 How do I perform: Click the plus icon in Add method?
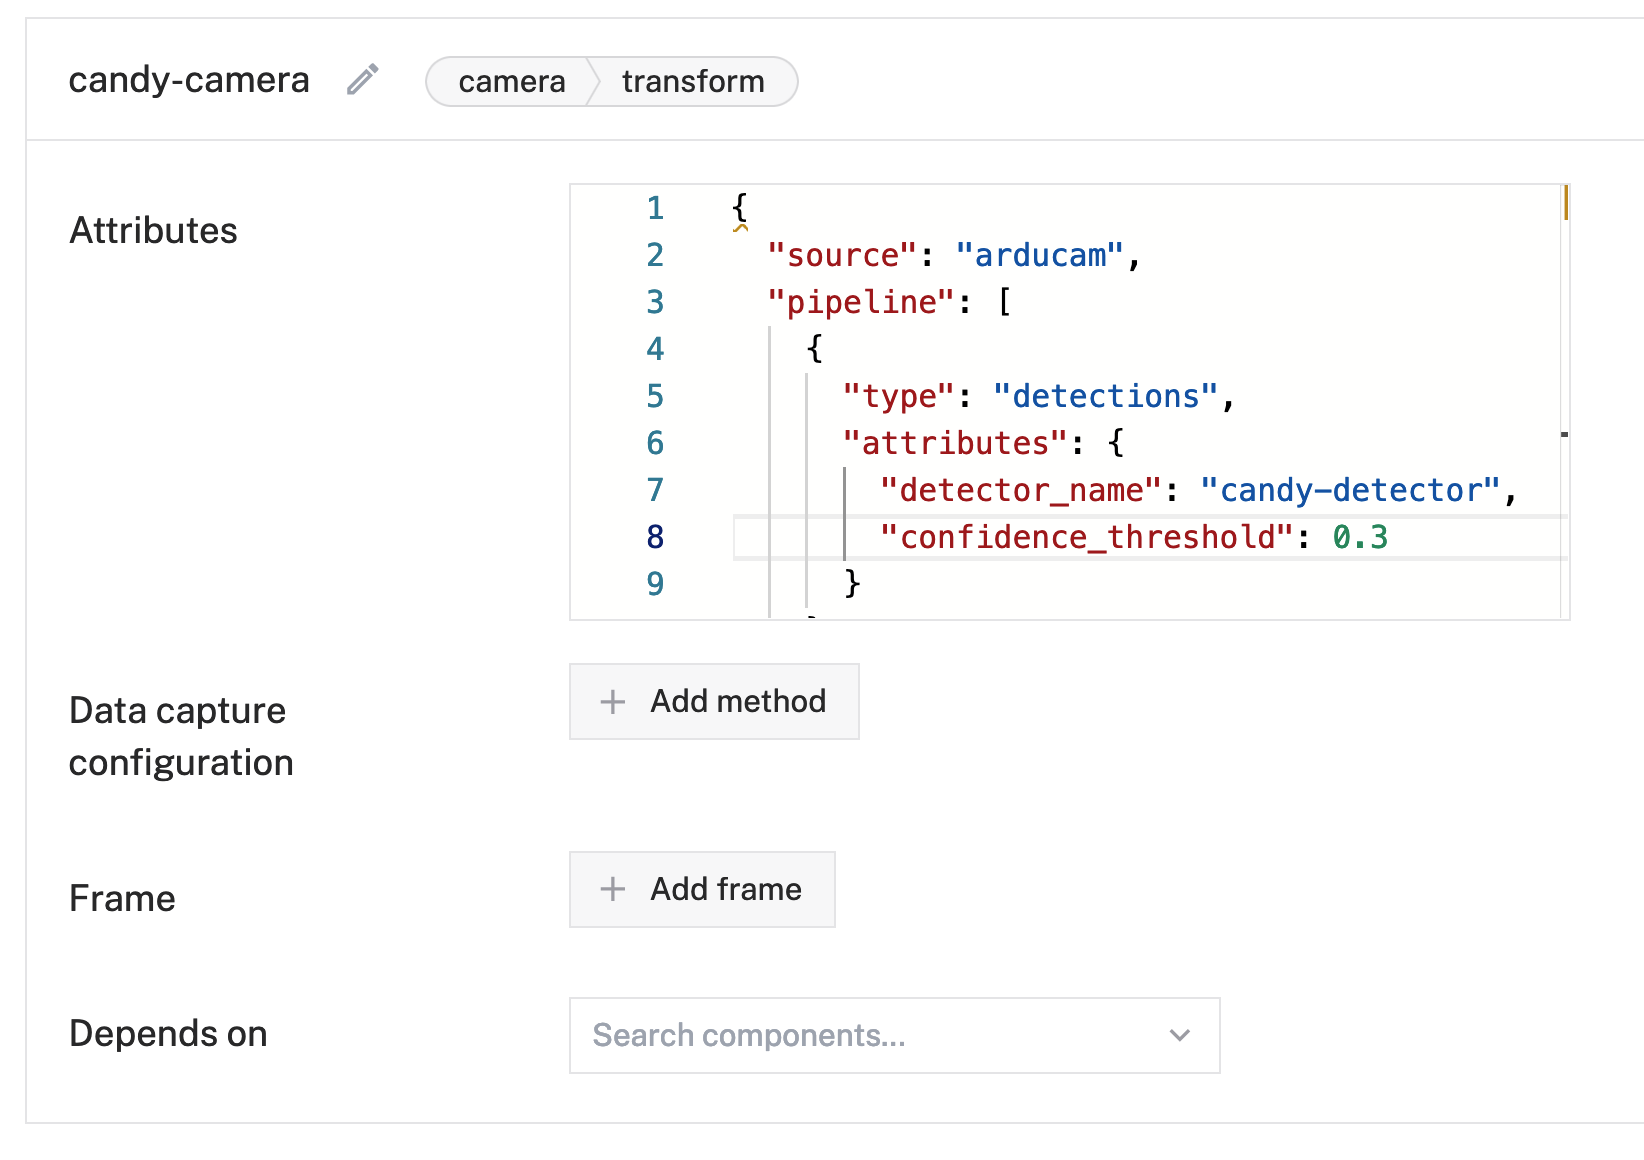click(x=613, y=702)
